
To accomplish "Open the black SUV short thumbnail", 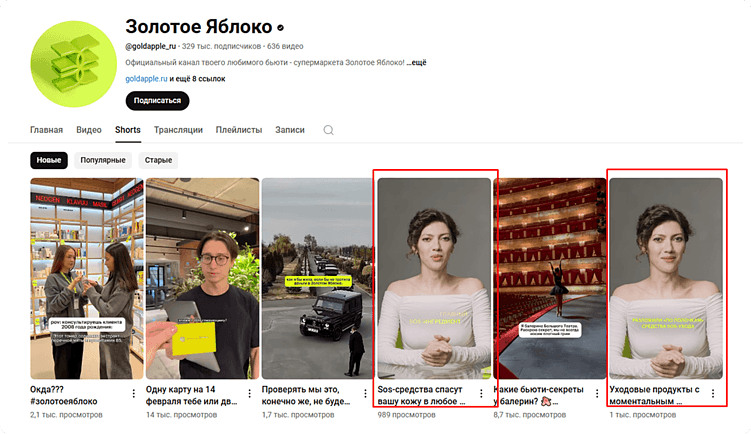I will tap(317, 279).
